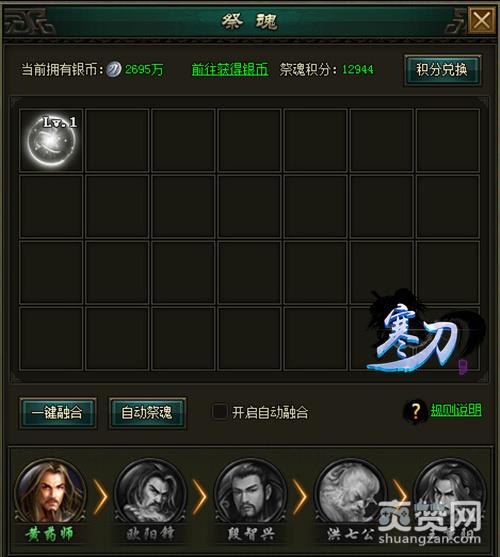Click the 祭魂积分 value 12944

358,69
